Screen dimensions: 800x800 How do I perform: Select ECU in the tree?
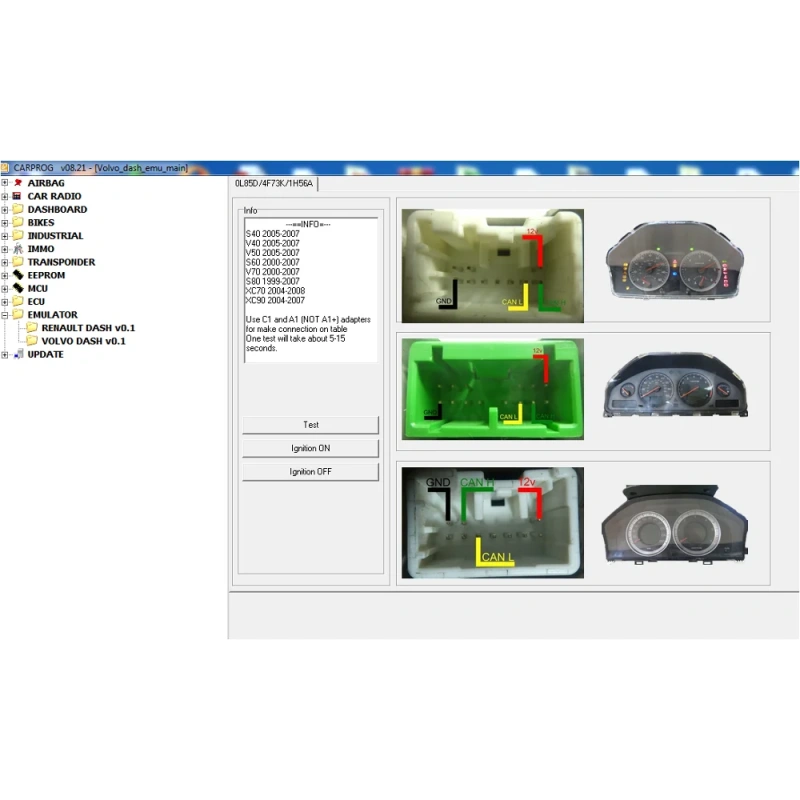click(x=36, y=302)
